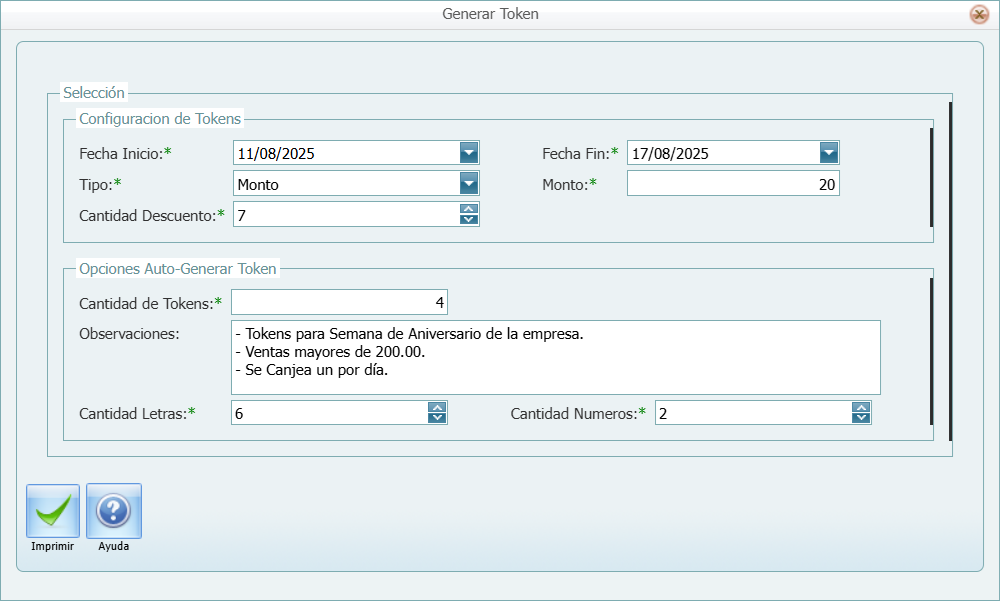
Task: Click the calendar dropdown icon for Fecha Inicio
Action: click(468, 152)
